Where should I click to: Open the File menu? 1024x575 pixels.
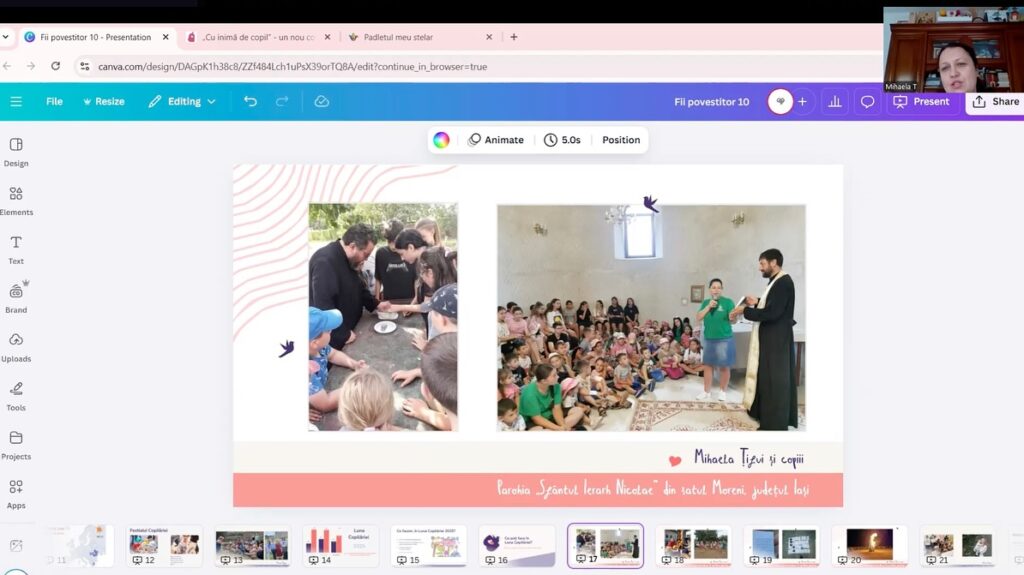[x=54, y=101]
